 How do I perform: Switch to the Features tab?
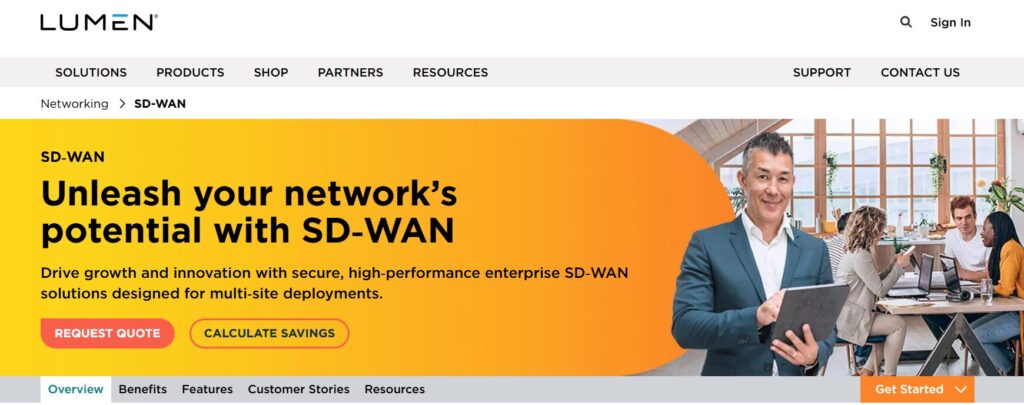point(207,389)
